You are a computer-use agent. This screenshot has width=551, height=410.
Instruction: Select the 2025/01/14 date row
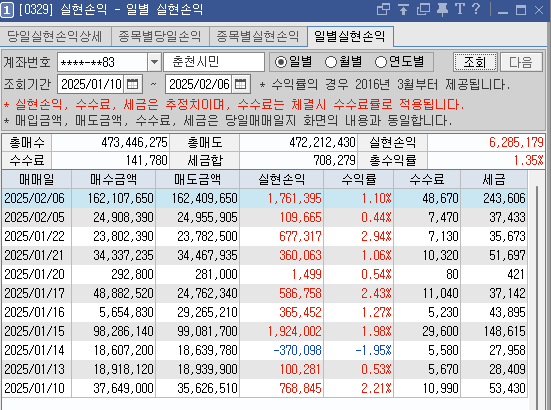(265, 350)
